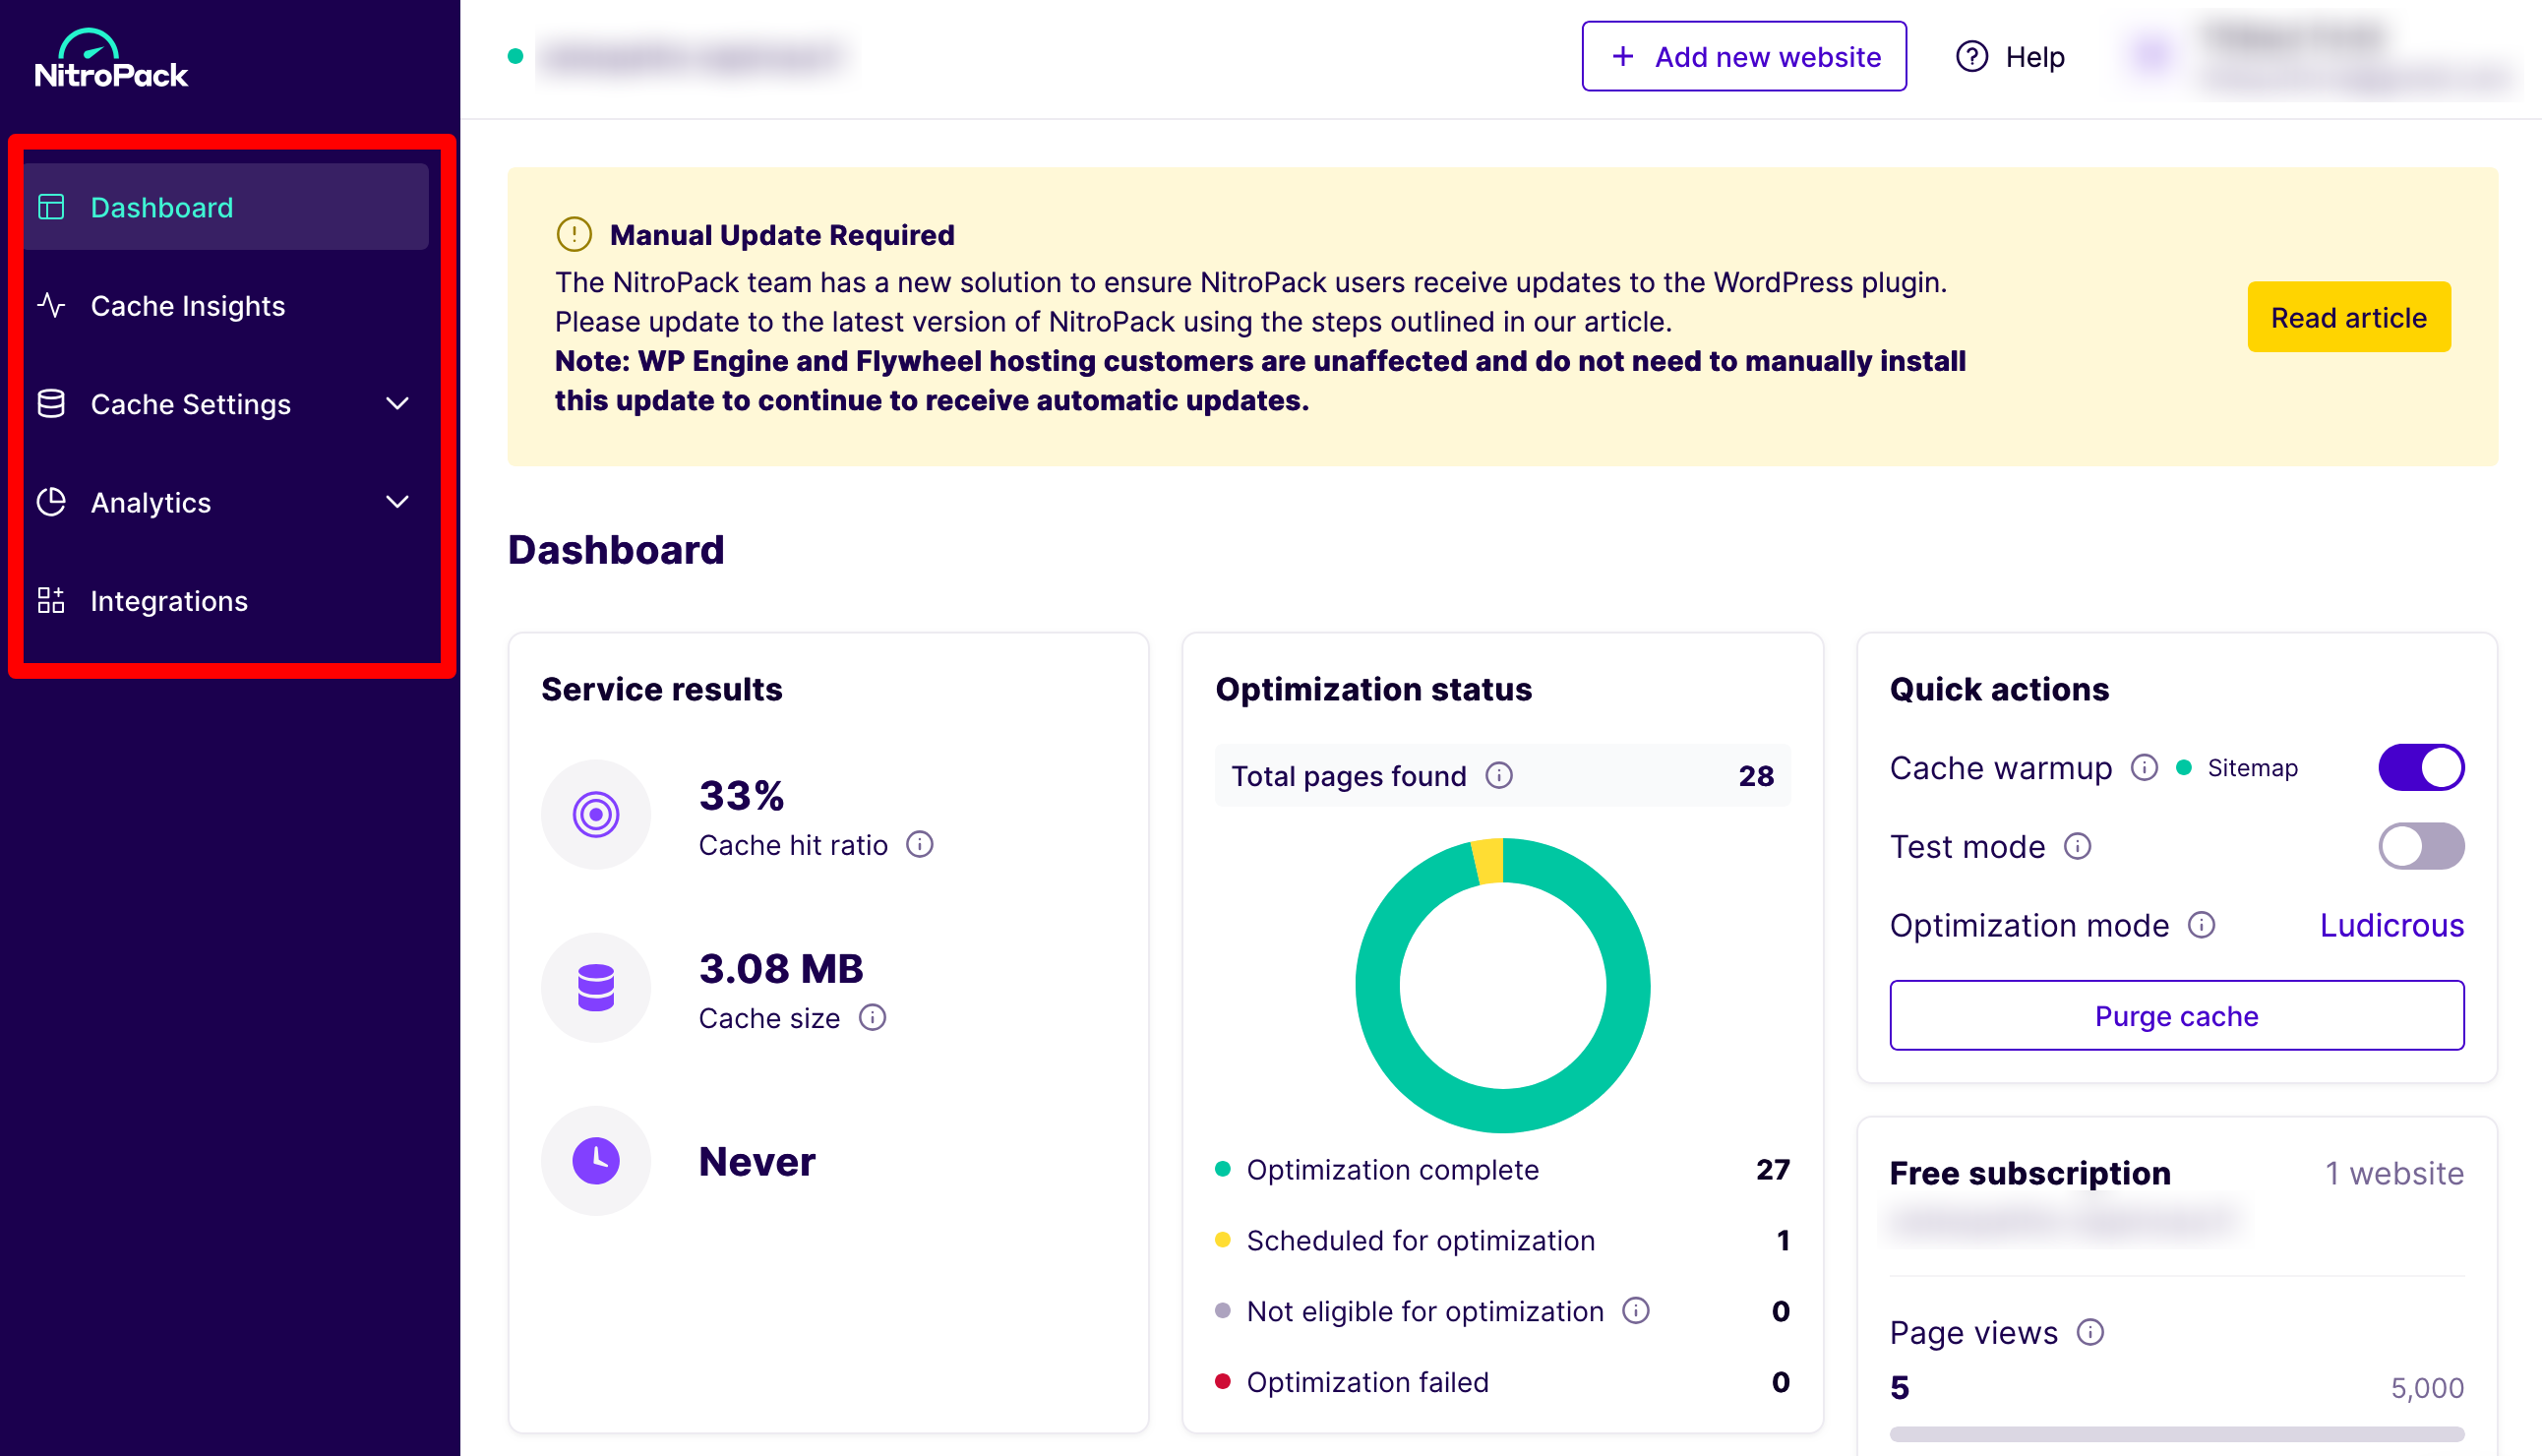This screenshot has height=1456, width=2542.
Task: Open Cache Insights from the sidebar
Action: pyautogui.click(x=188, y=306)
